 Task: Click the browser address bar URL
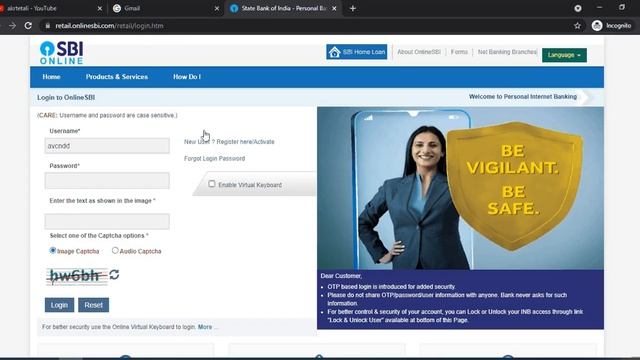109,26
